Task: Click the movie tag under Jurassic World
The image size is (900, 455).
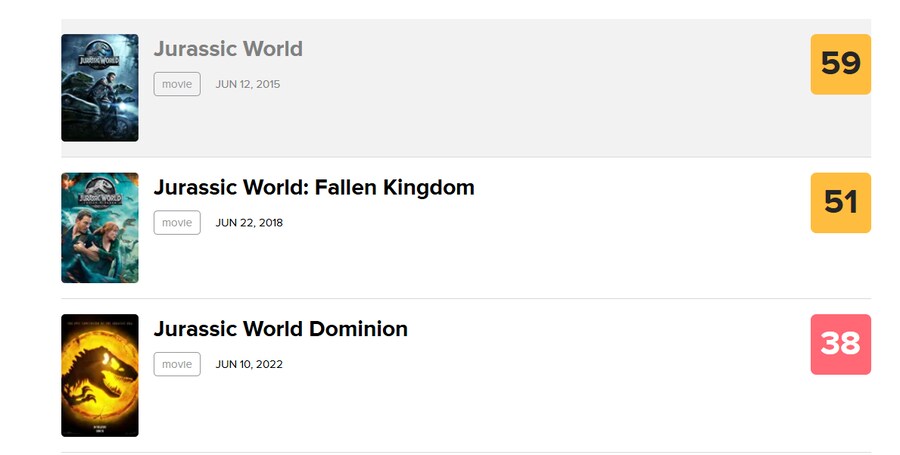Action: coord(177,84)
